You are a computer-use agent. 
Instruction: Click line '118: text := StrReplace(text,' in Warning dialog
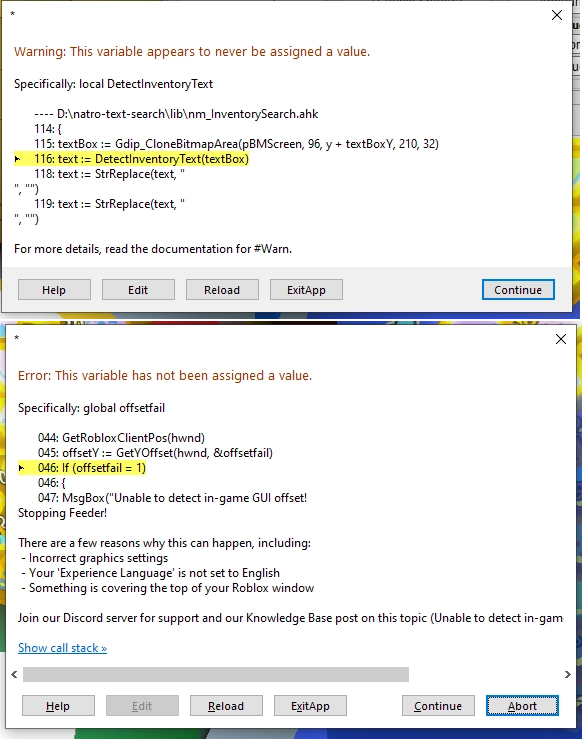pyautogui.click(x=109, y=174)
